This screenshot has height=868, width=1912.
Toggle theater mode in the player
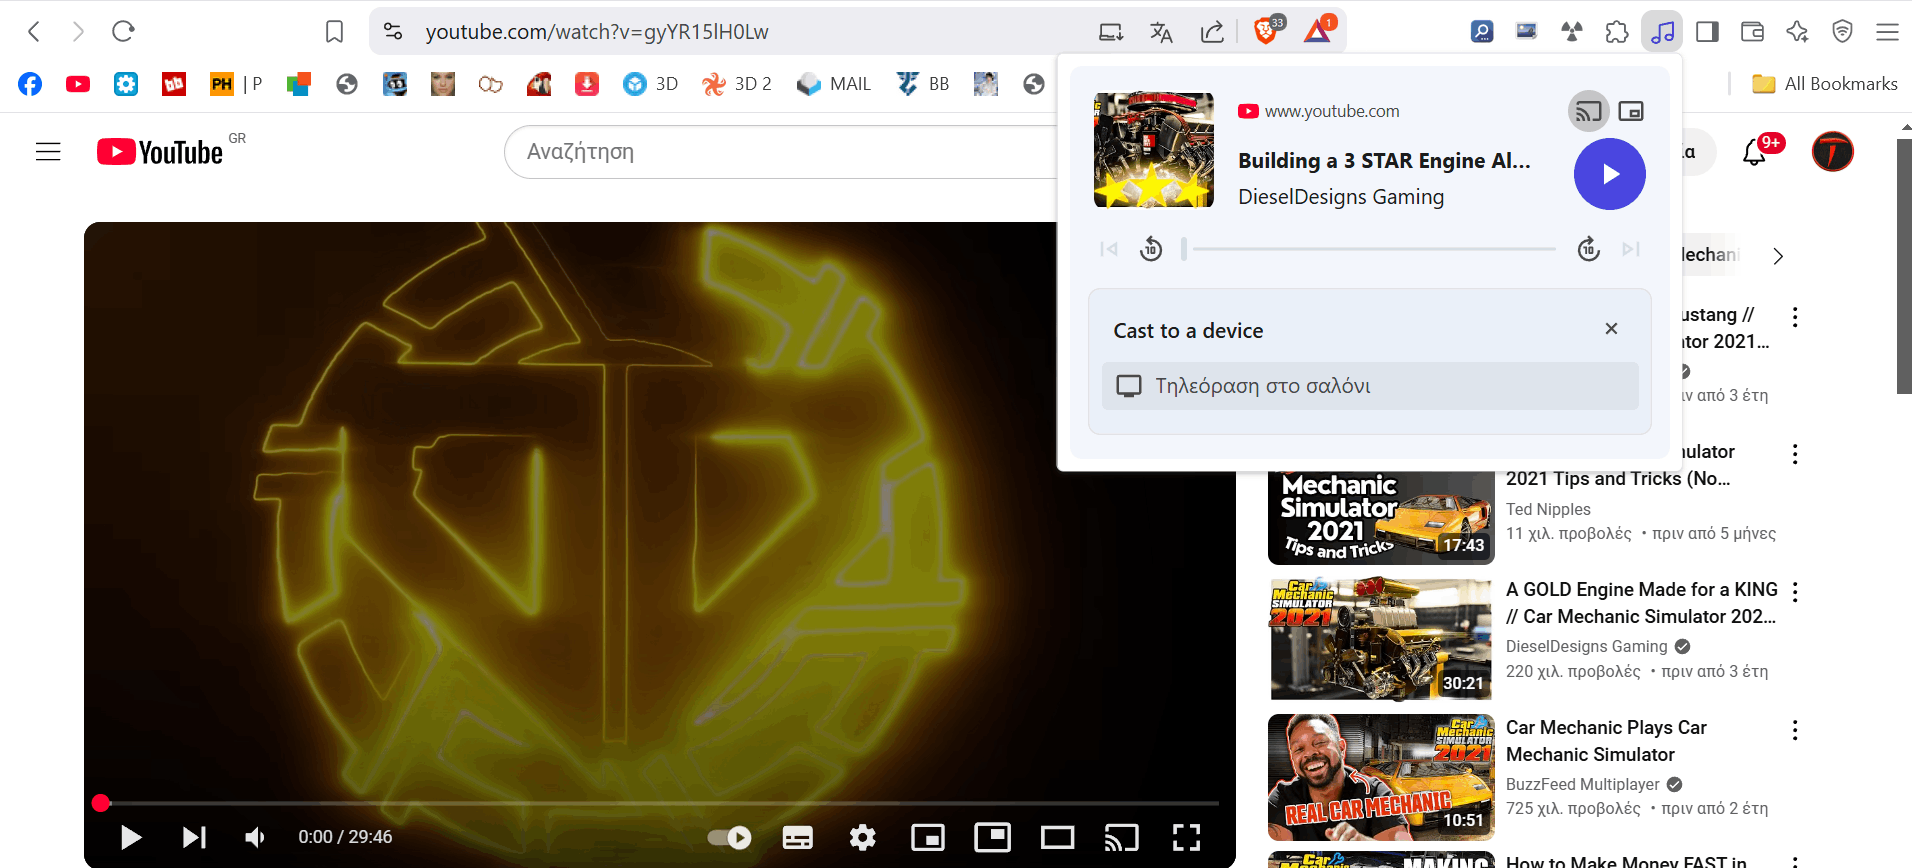1057,837
